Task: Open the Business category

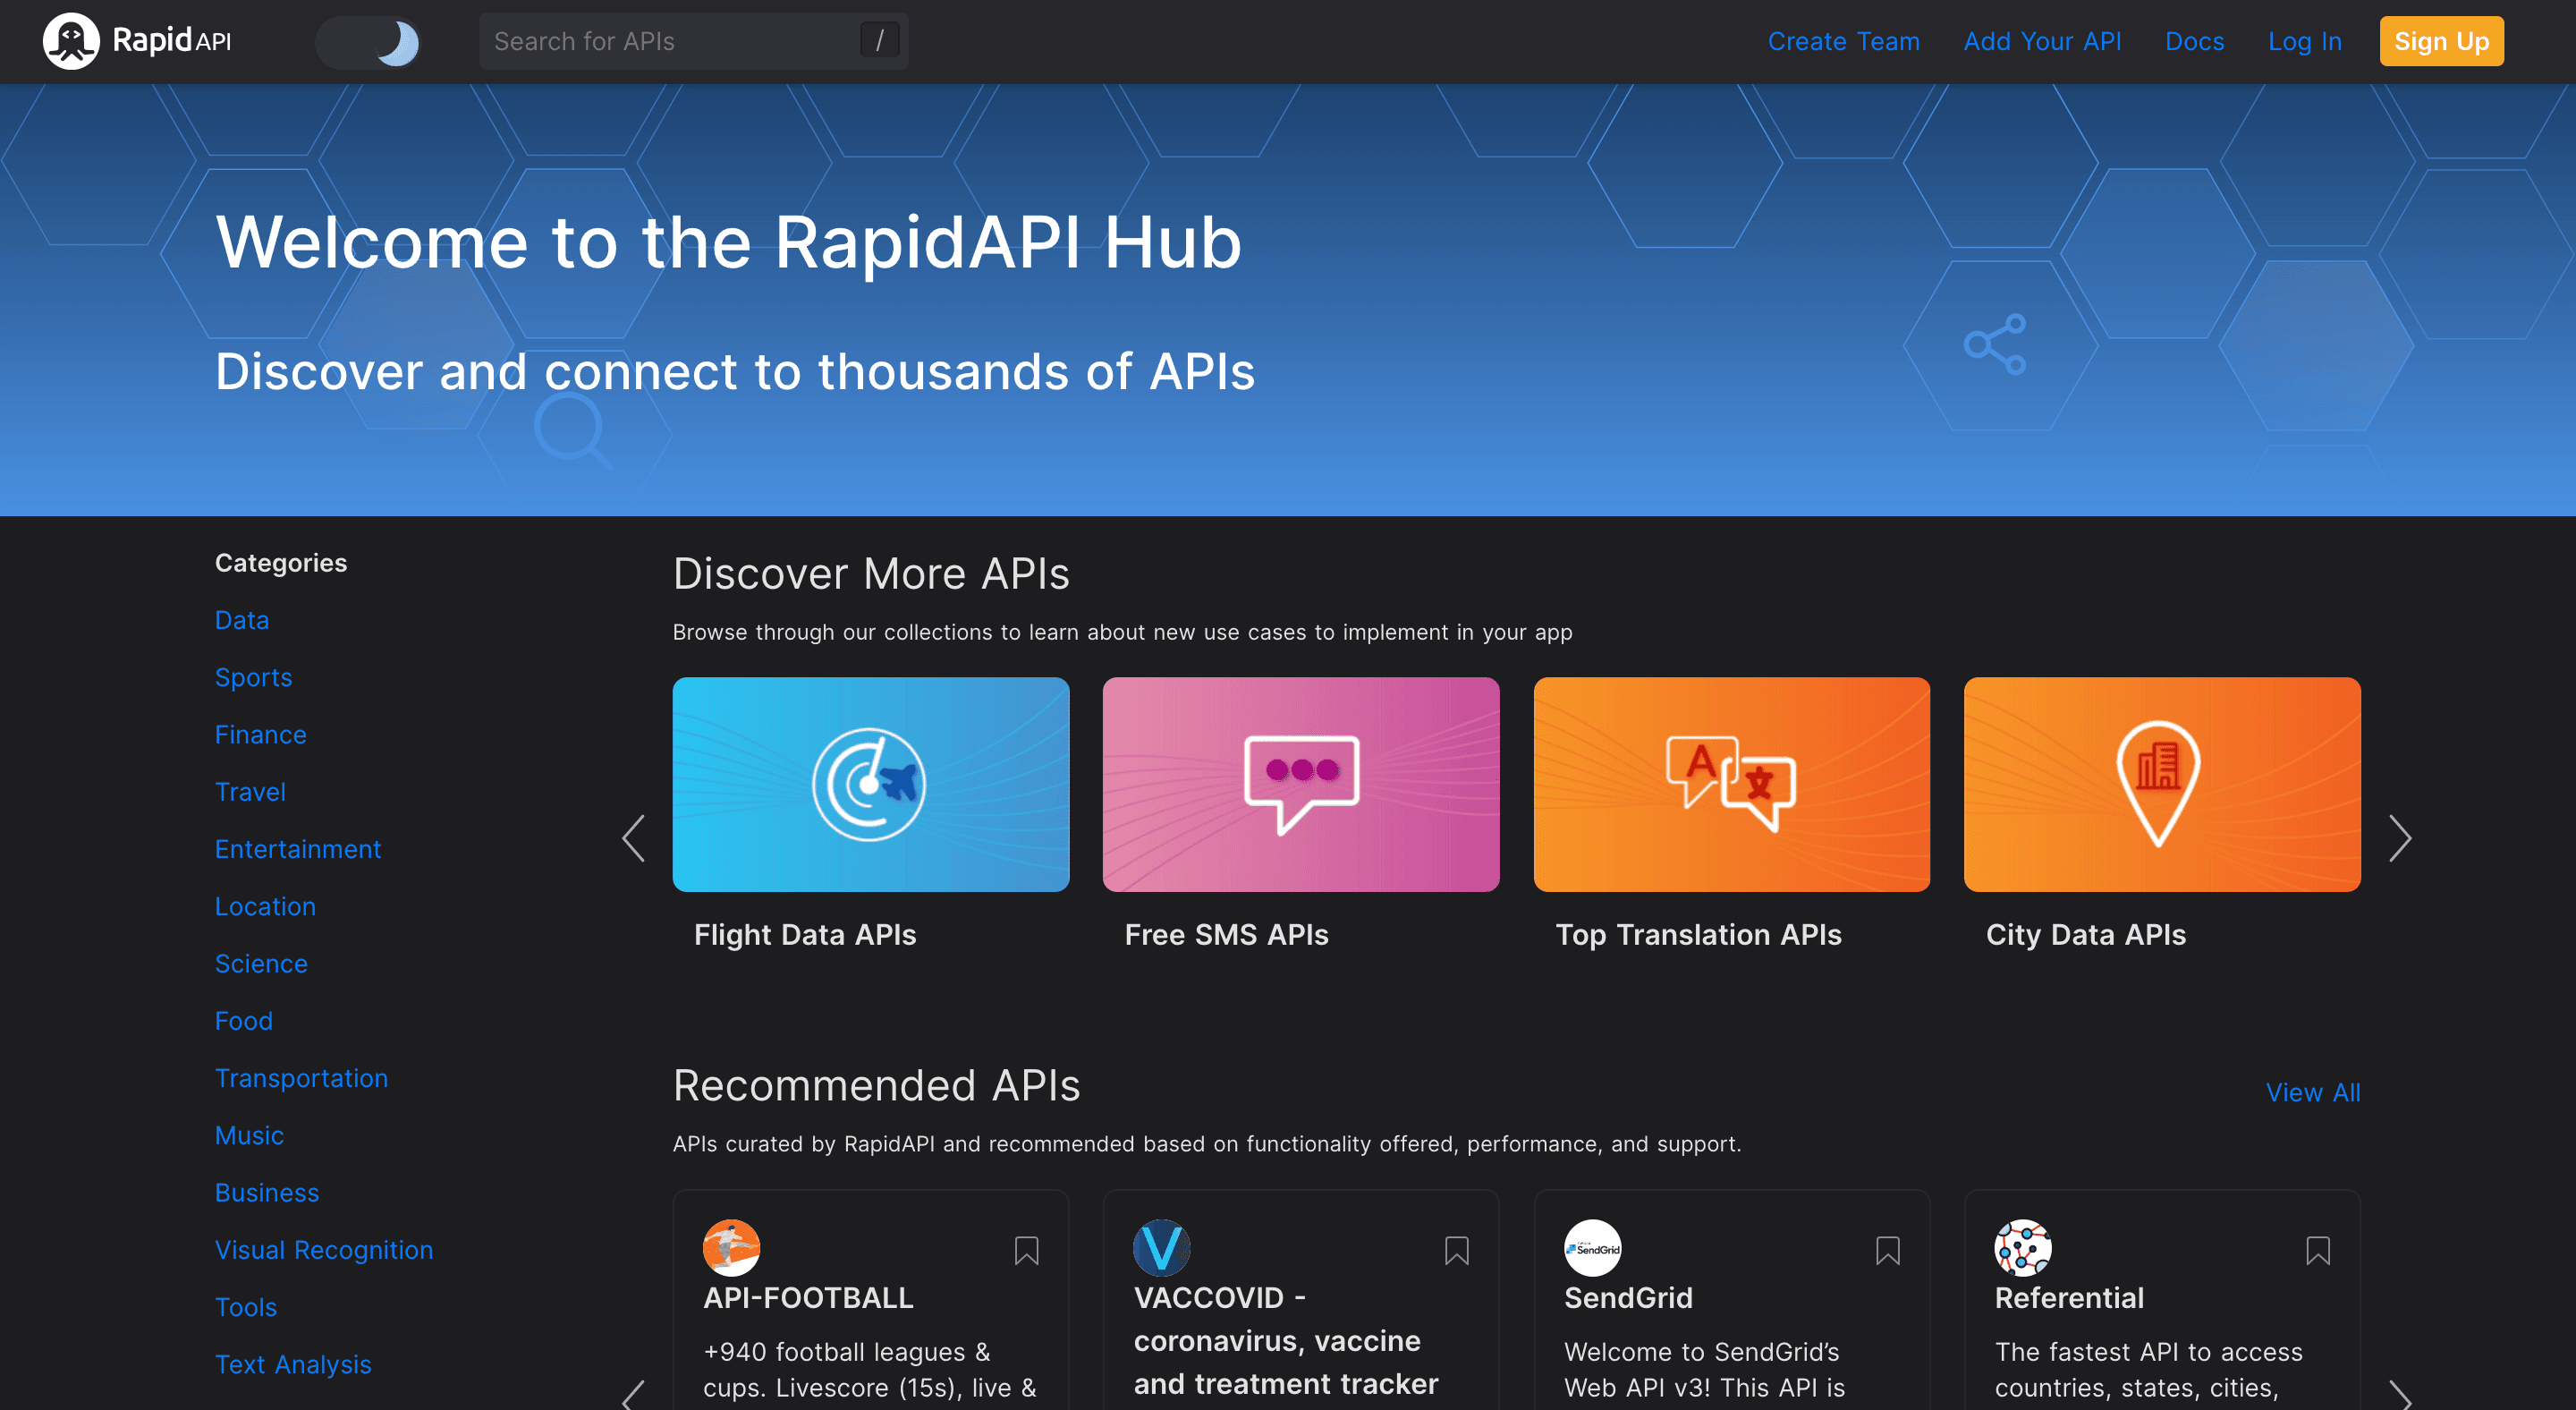Action: click(x=267, y=1192)
